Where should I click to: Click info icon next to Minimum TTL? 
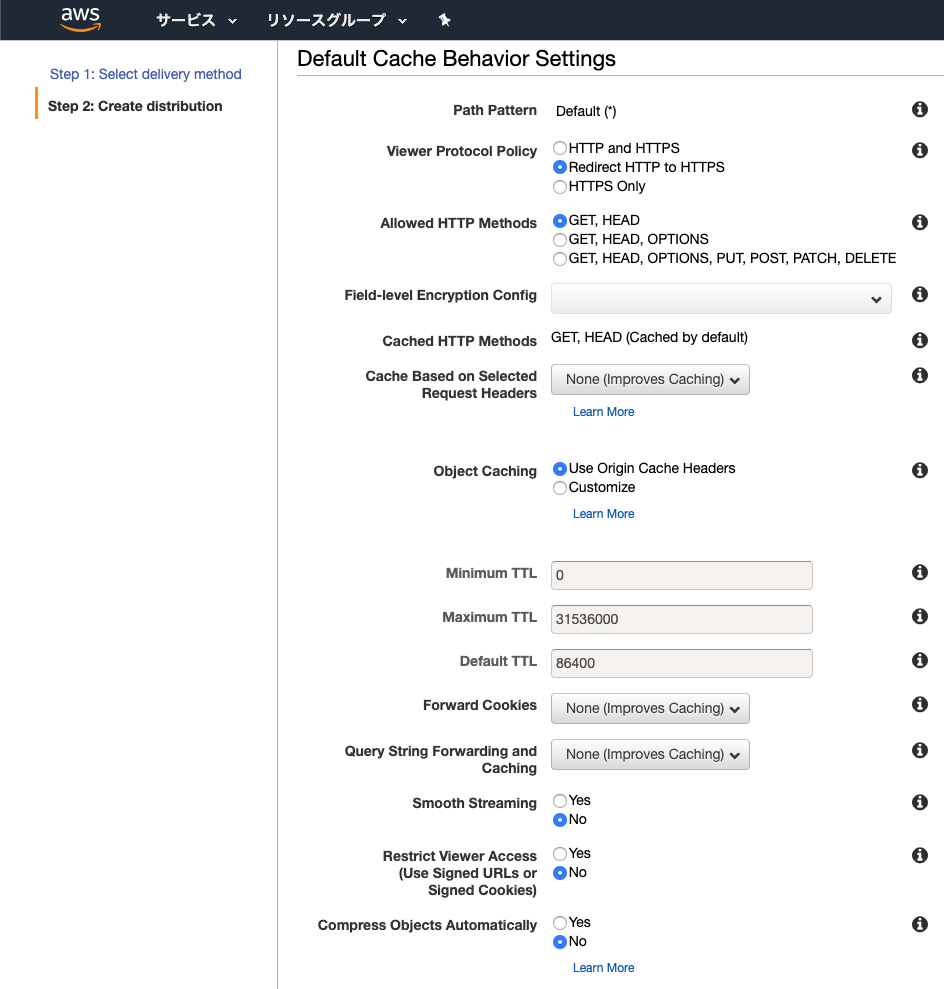(x=920, y=572)
